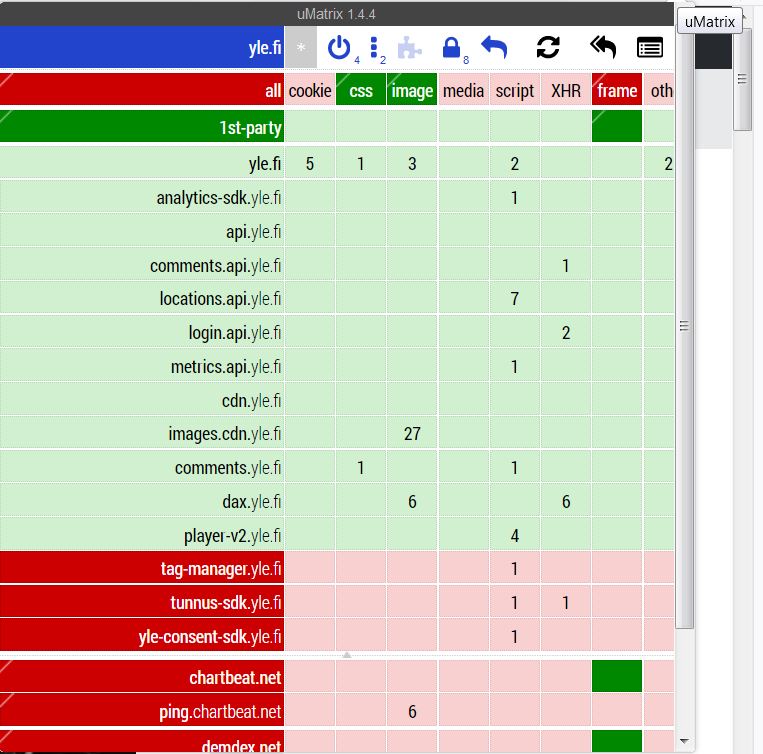The image size is (763, 754).
Task: Open the three-dot overflow options menu
Action: [374, 48]
